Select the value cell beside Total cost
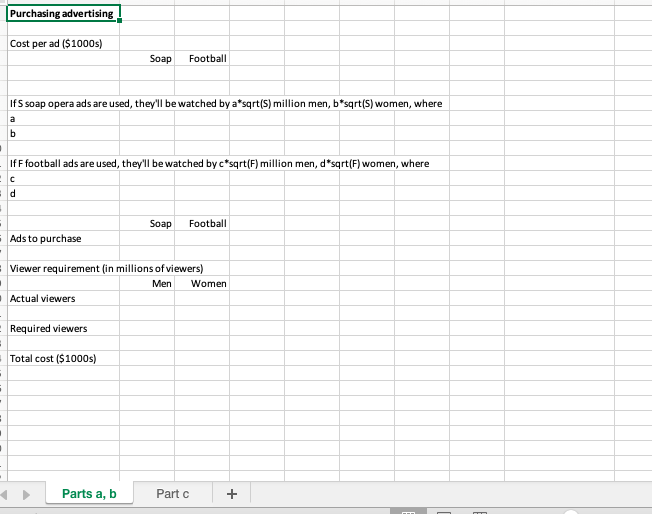This screenshot has height=514, width=652. [x=147, y=358]
